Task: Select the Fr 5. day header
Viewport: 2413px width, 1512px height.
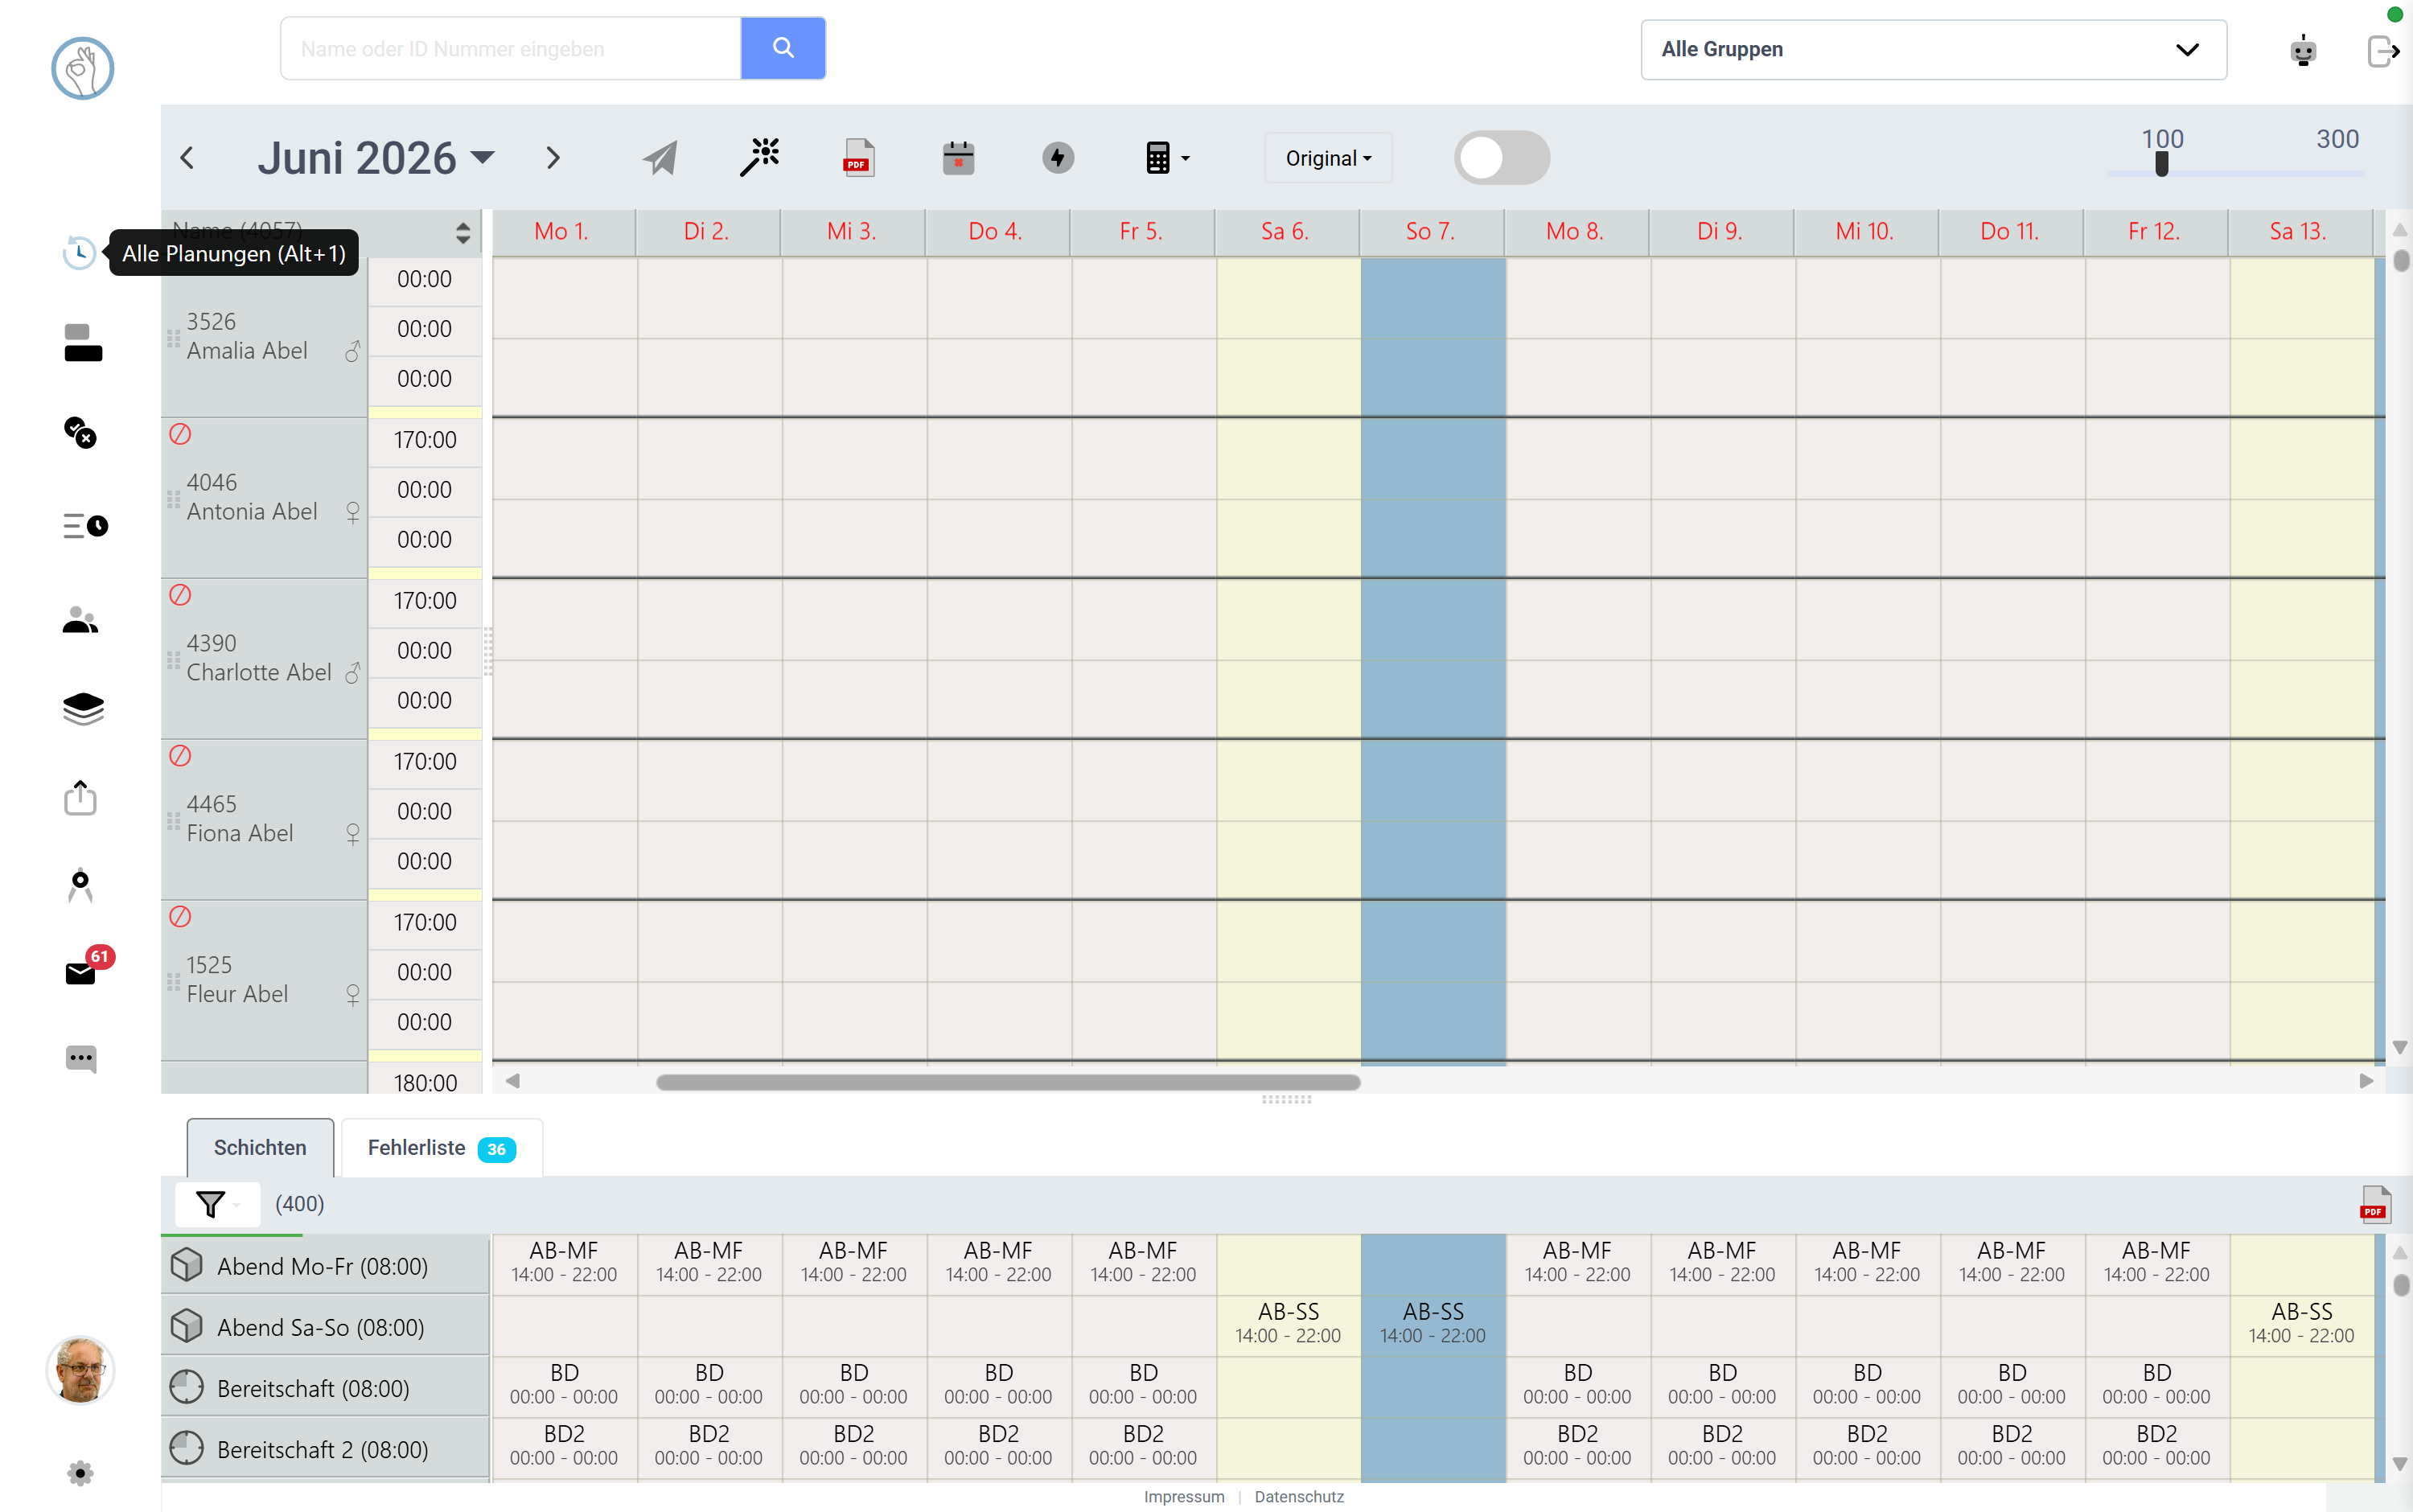Action: (1142, 232)
